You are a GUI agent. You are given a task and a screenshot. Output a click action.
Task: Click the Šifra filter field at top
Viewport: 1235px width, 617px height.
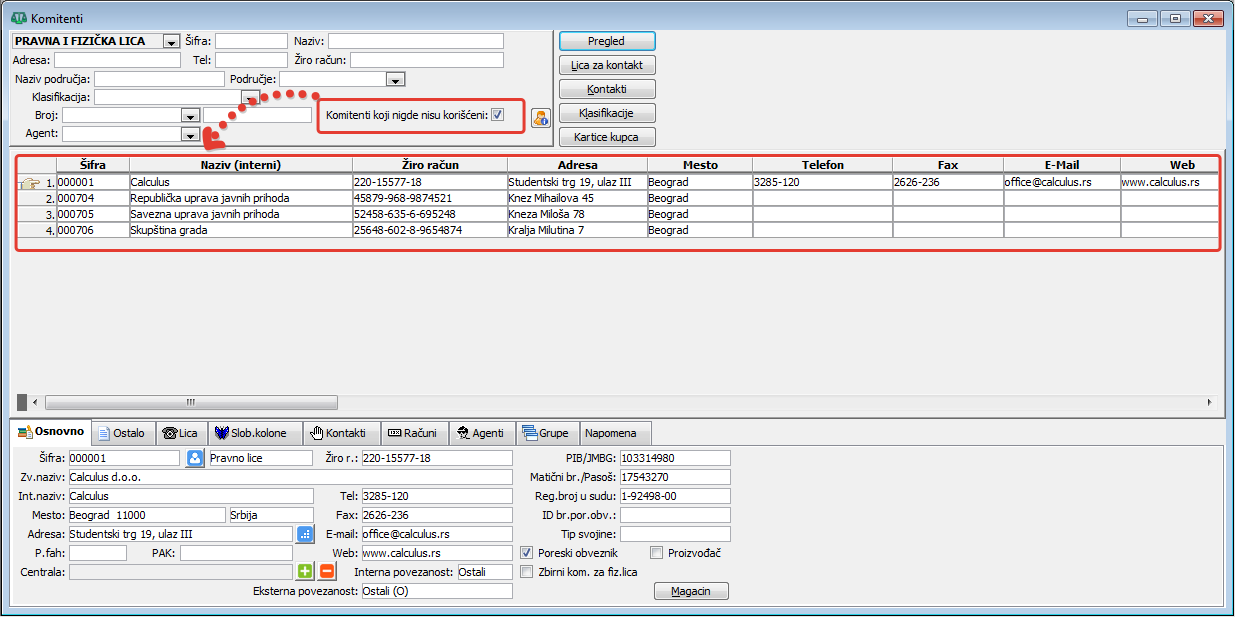click(x=251, y=41)
